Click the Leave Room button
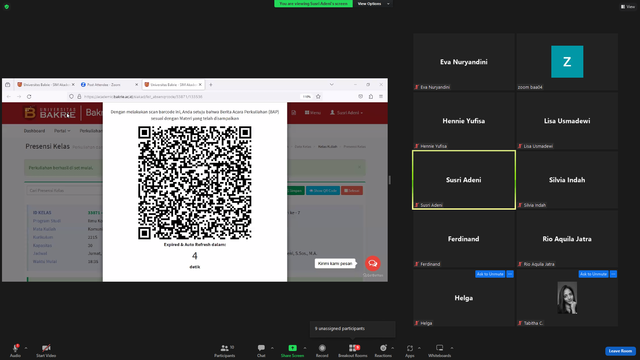 point(620,351)
